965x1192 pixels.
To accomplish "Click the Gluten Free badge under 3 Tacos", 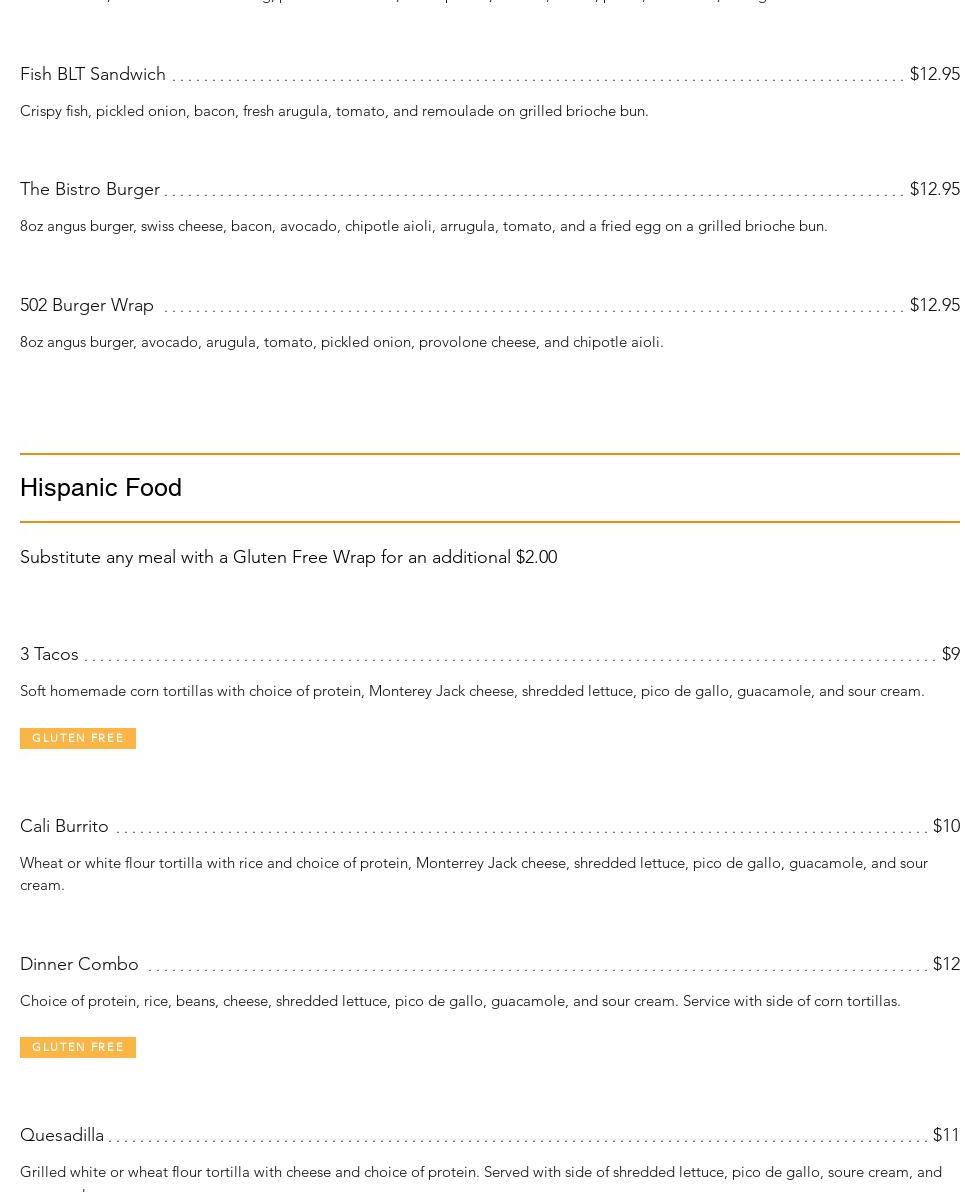I will click(x=78, y=738).
